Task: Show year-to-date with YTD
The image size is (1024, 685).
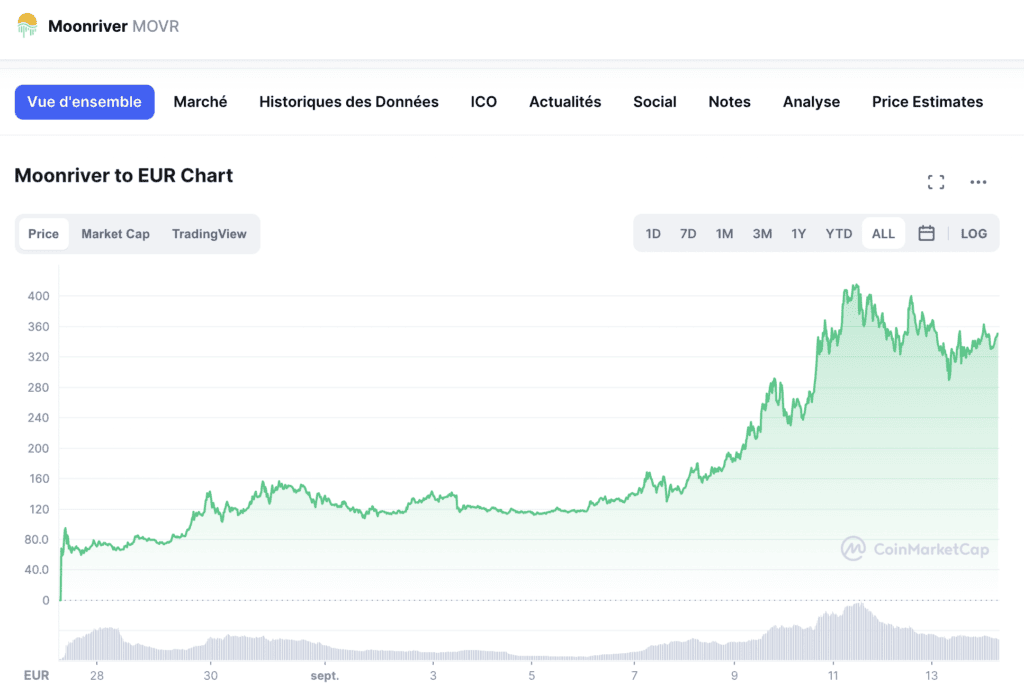Action: click(839, 234)
